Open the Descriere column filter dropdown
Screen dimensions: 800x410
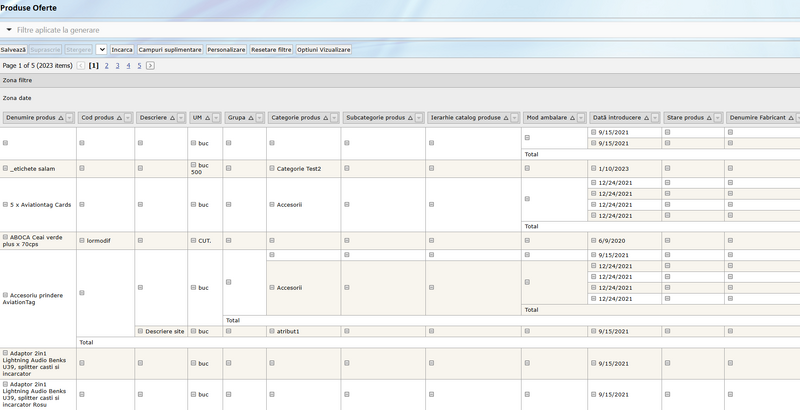pyautogui.click(x=182, y=118)
